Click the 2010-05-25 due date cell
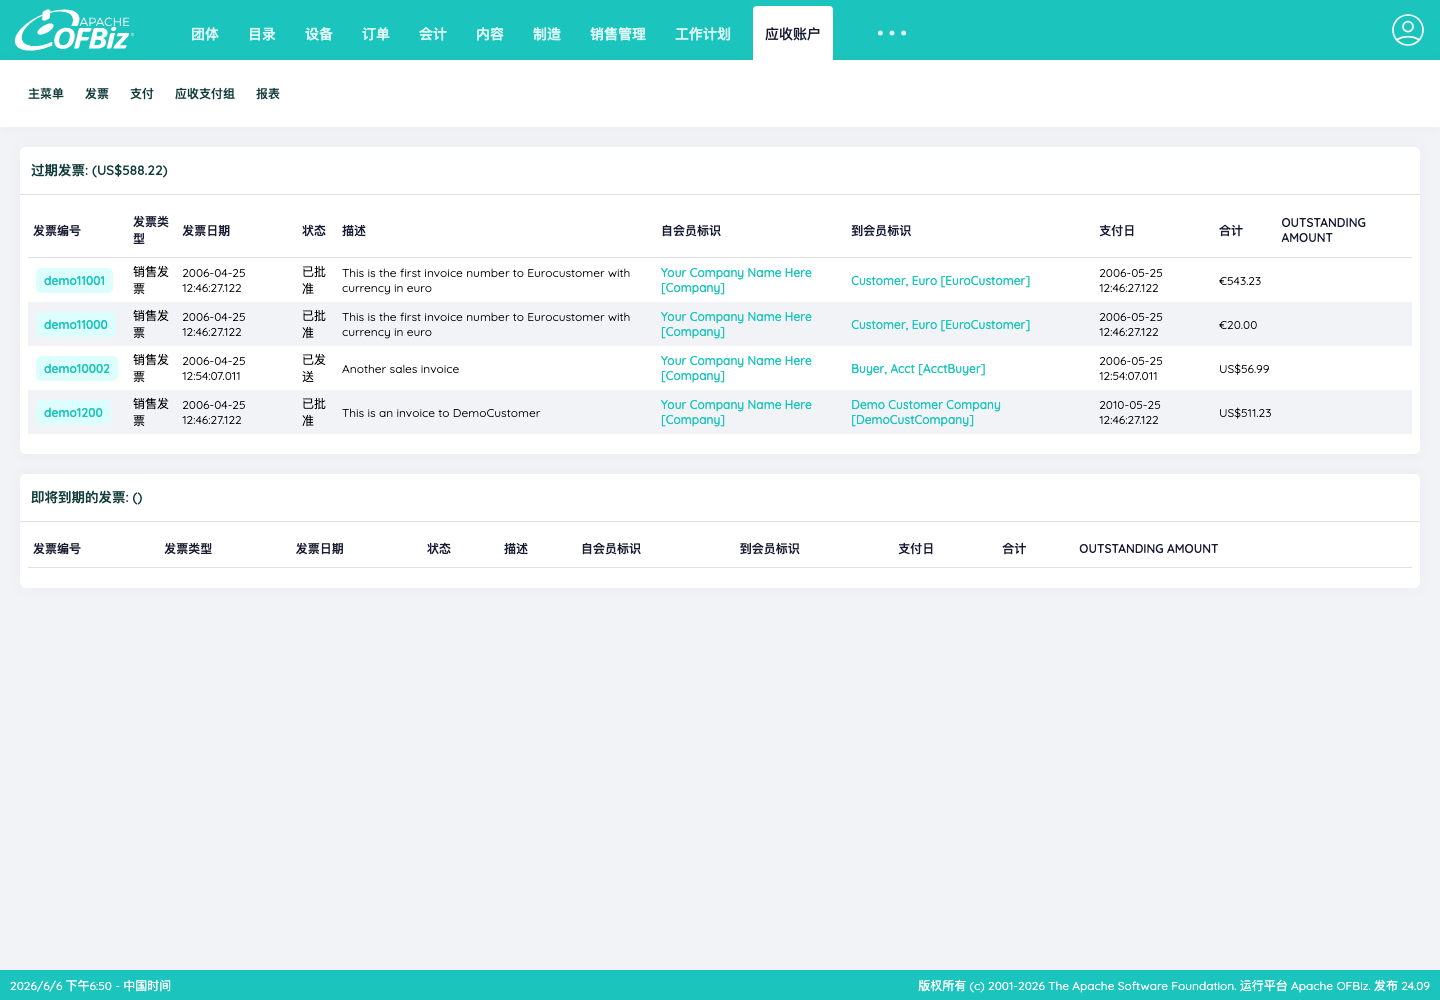 (x=1130, y=412)
